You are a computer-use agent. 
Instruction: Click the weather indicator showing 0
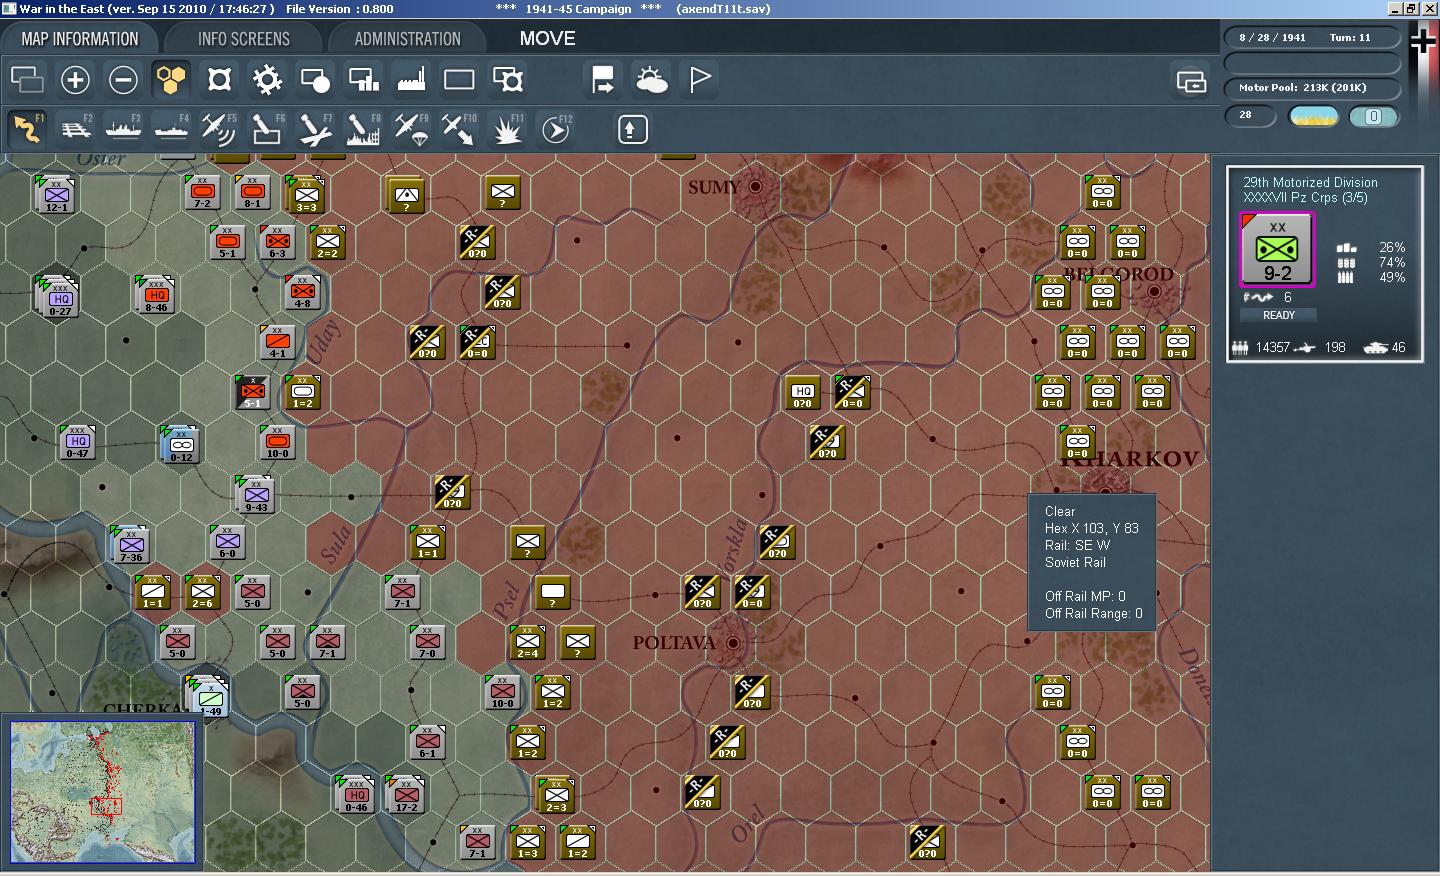[1373, 116]
